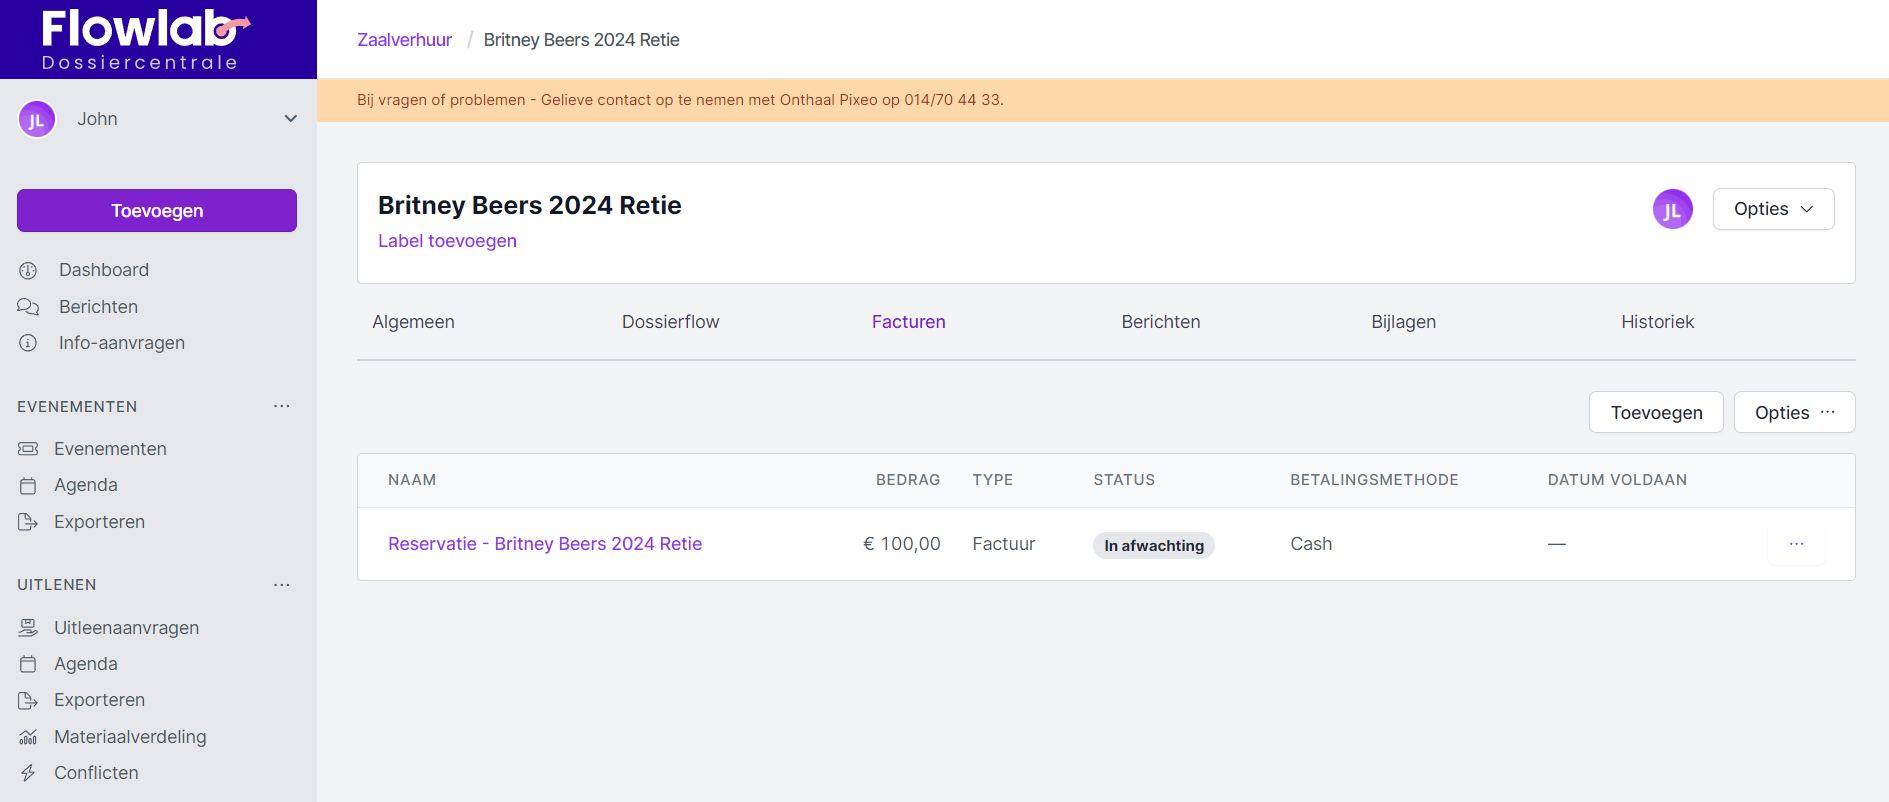Click the Label toevoegen link
This screenshot has width=1889, height=802.
tap(447, 241)
